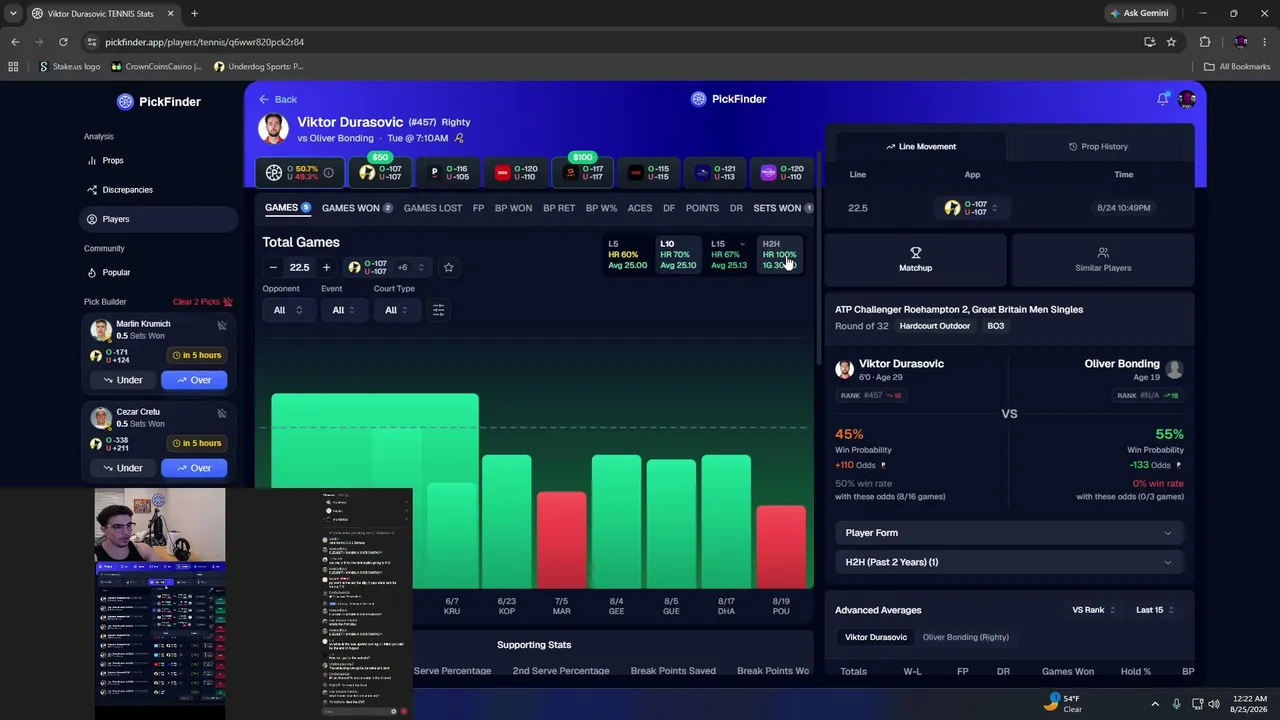The height and width of the screenshot is (720, 1280).
Task: Choose Under for Martin Krumich
Action: click(122, 380)
